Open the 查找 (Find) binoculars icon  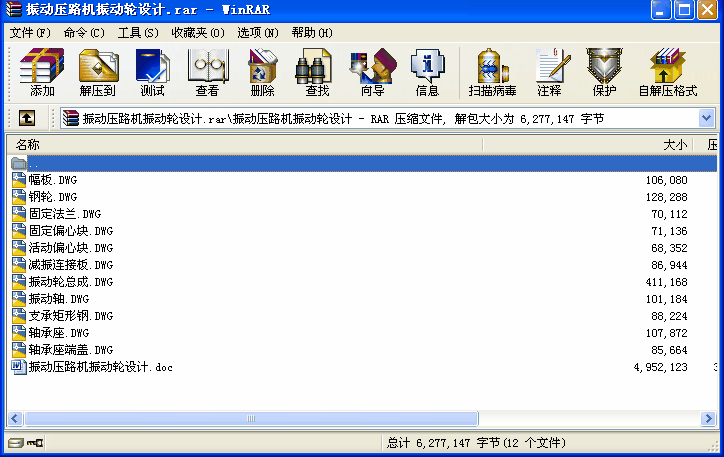coord(317,72)
